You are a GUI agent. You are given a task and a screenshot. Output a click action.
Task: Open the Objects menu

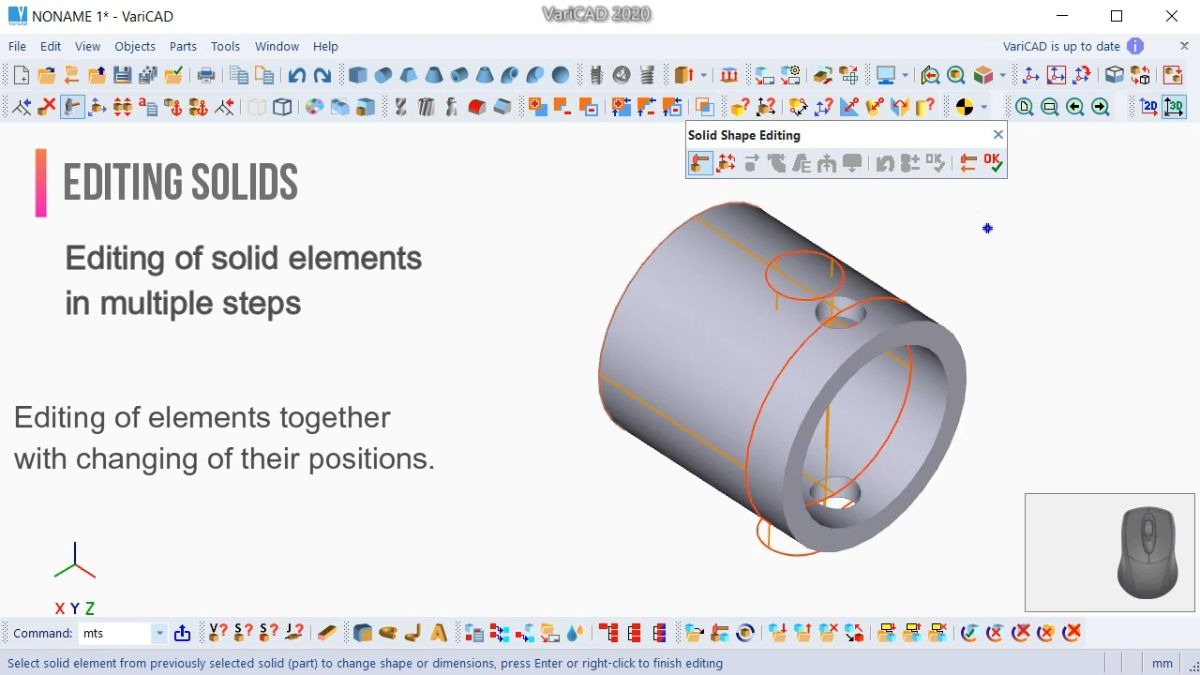point(135,46)
